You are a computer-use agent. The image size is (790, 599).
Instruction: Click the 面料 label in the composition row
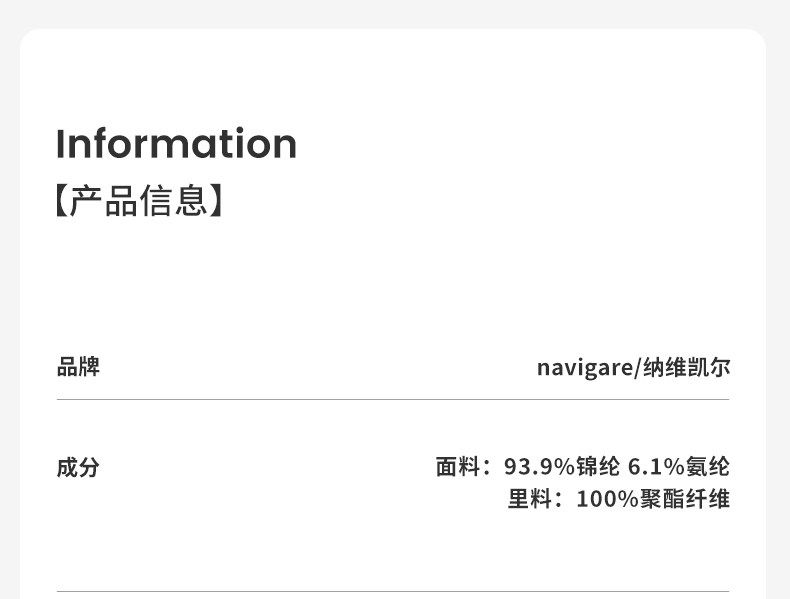tap(458, 467)
